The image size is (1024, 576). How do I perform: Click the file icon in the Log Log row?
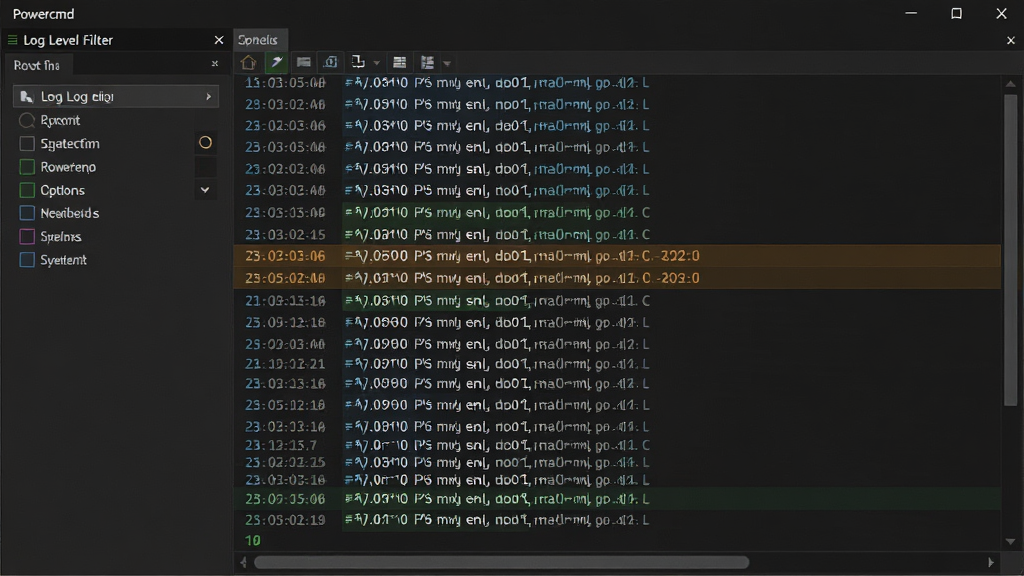tap(27, 97)
